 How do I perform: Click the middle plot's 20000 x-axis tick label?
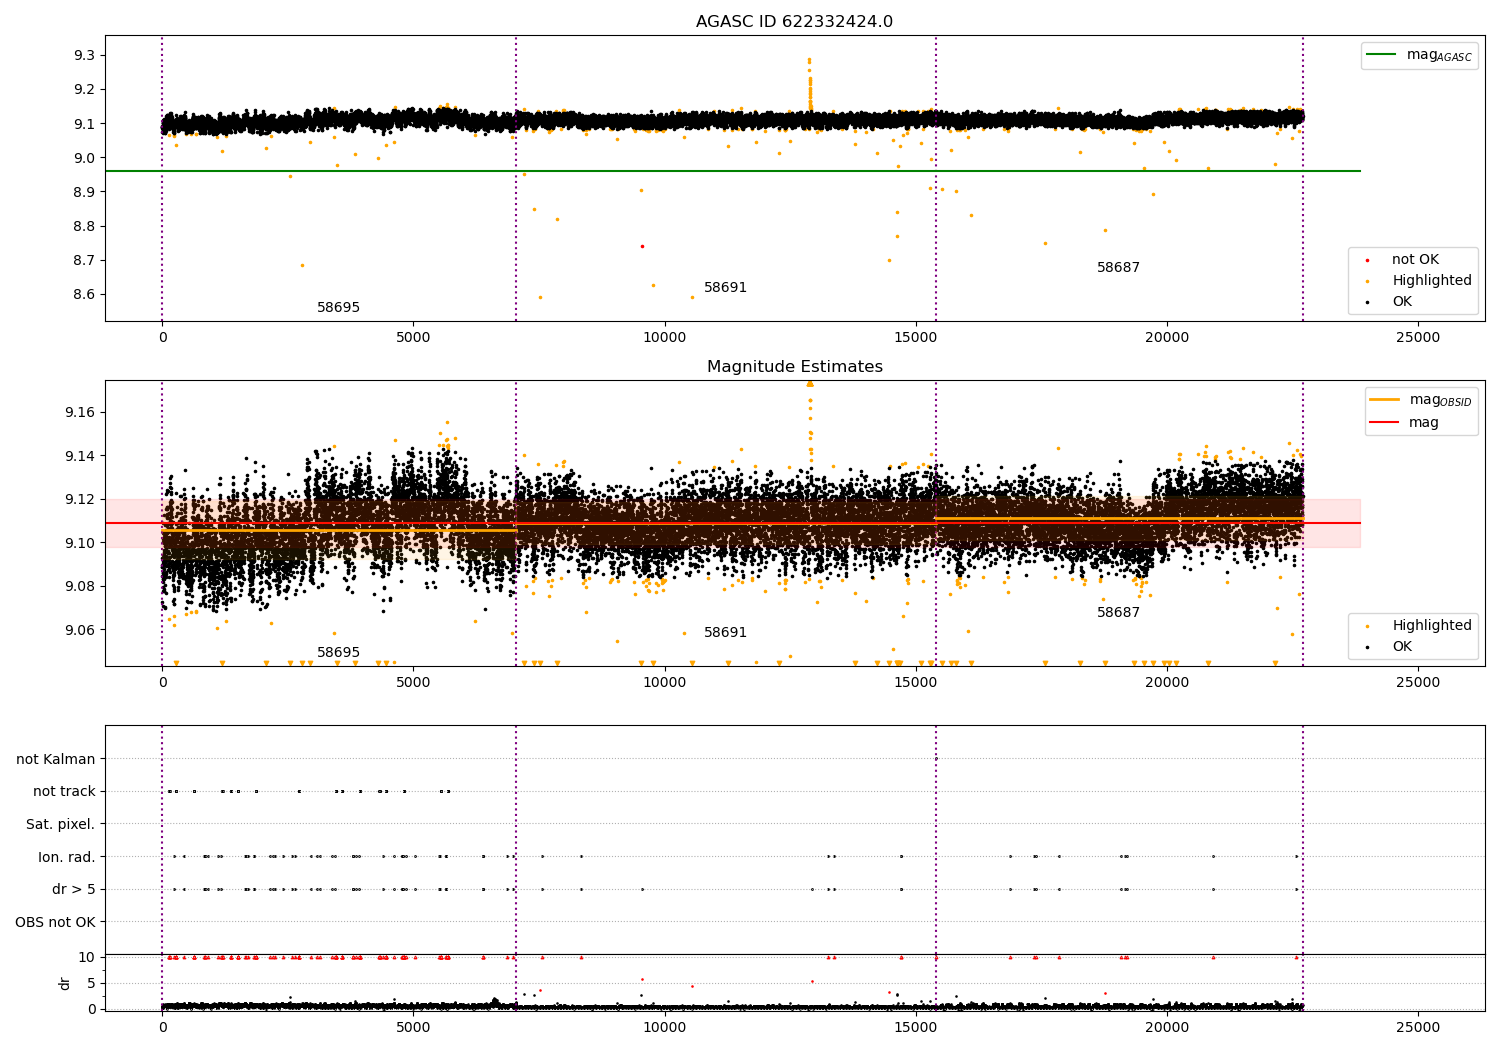tap(1167, 683)
